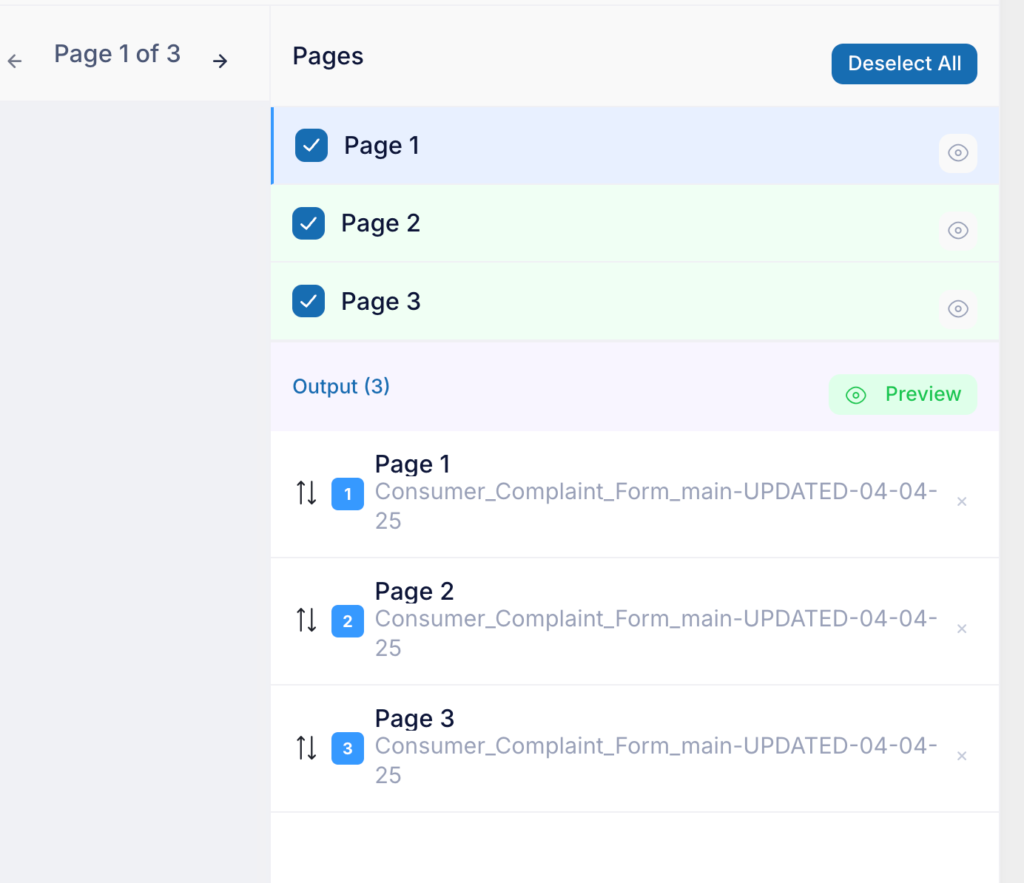
Task: Click output Page 3 title
Action: click(x=414, y=719)
